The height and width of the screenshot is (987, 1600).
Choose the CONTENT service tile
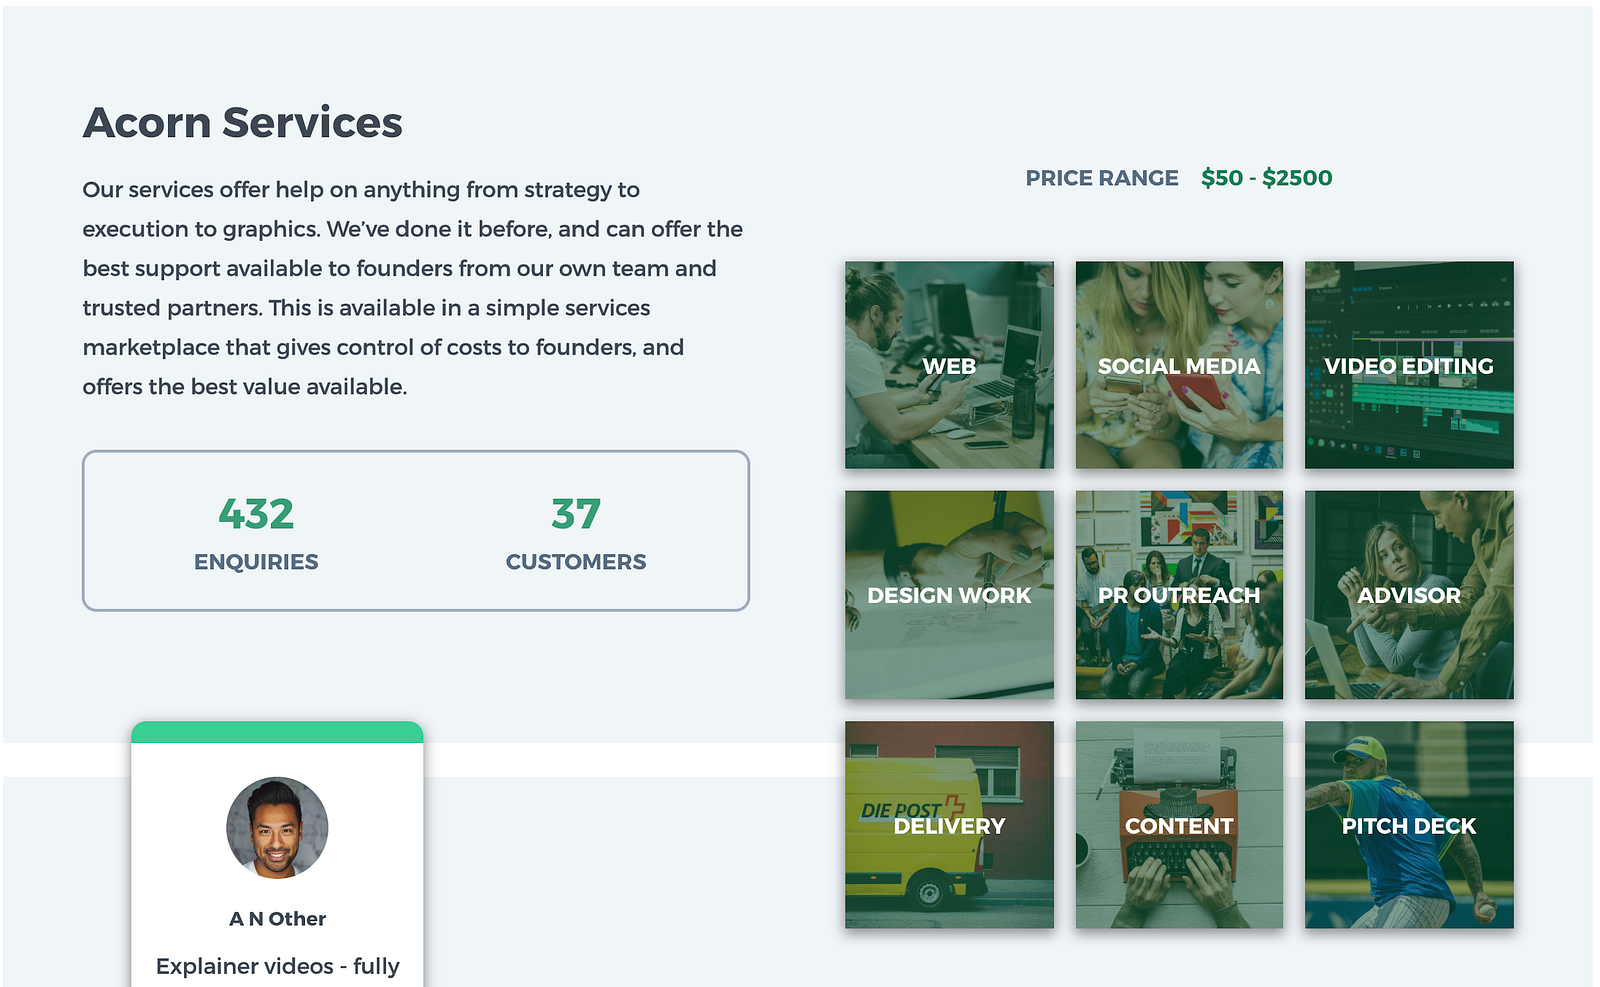1179,825
